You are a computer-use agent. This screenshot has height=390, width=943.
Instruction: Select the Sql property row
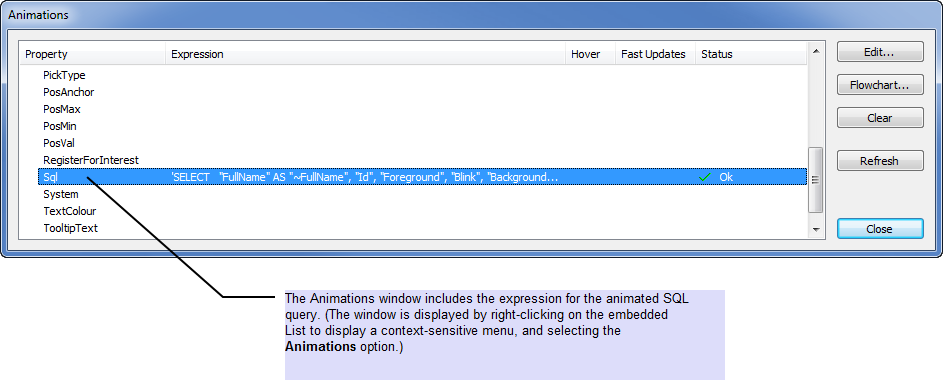pyautogui.click(x=413, y=177)
